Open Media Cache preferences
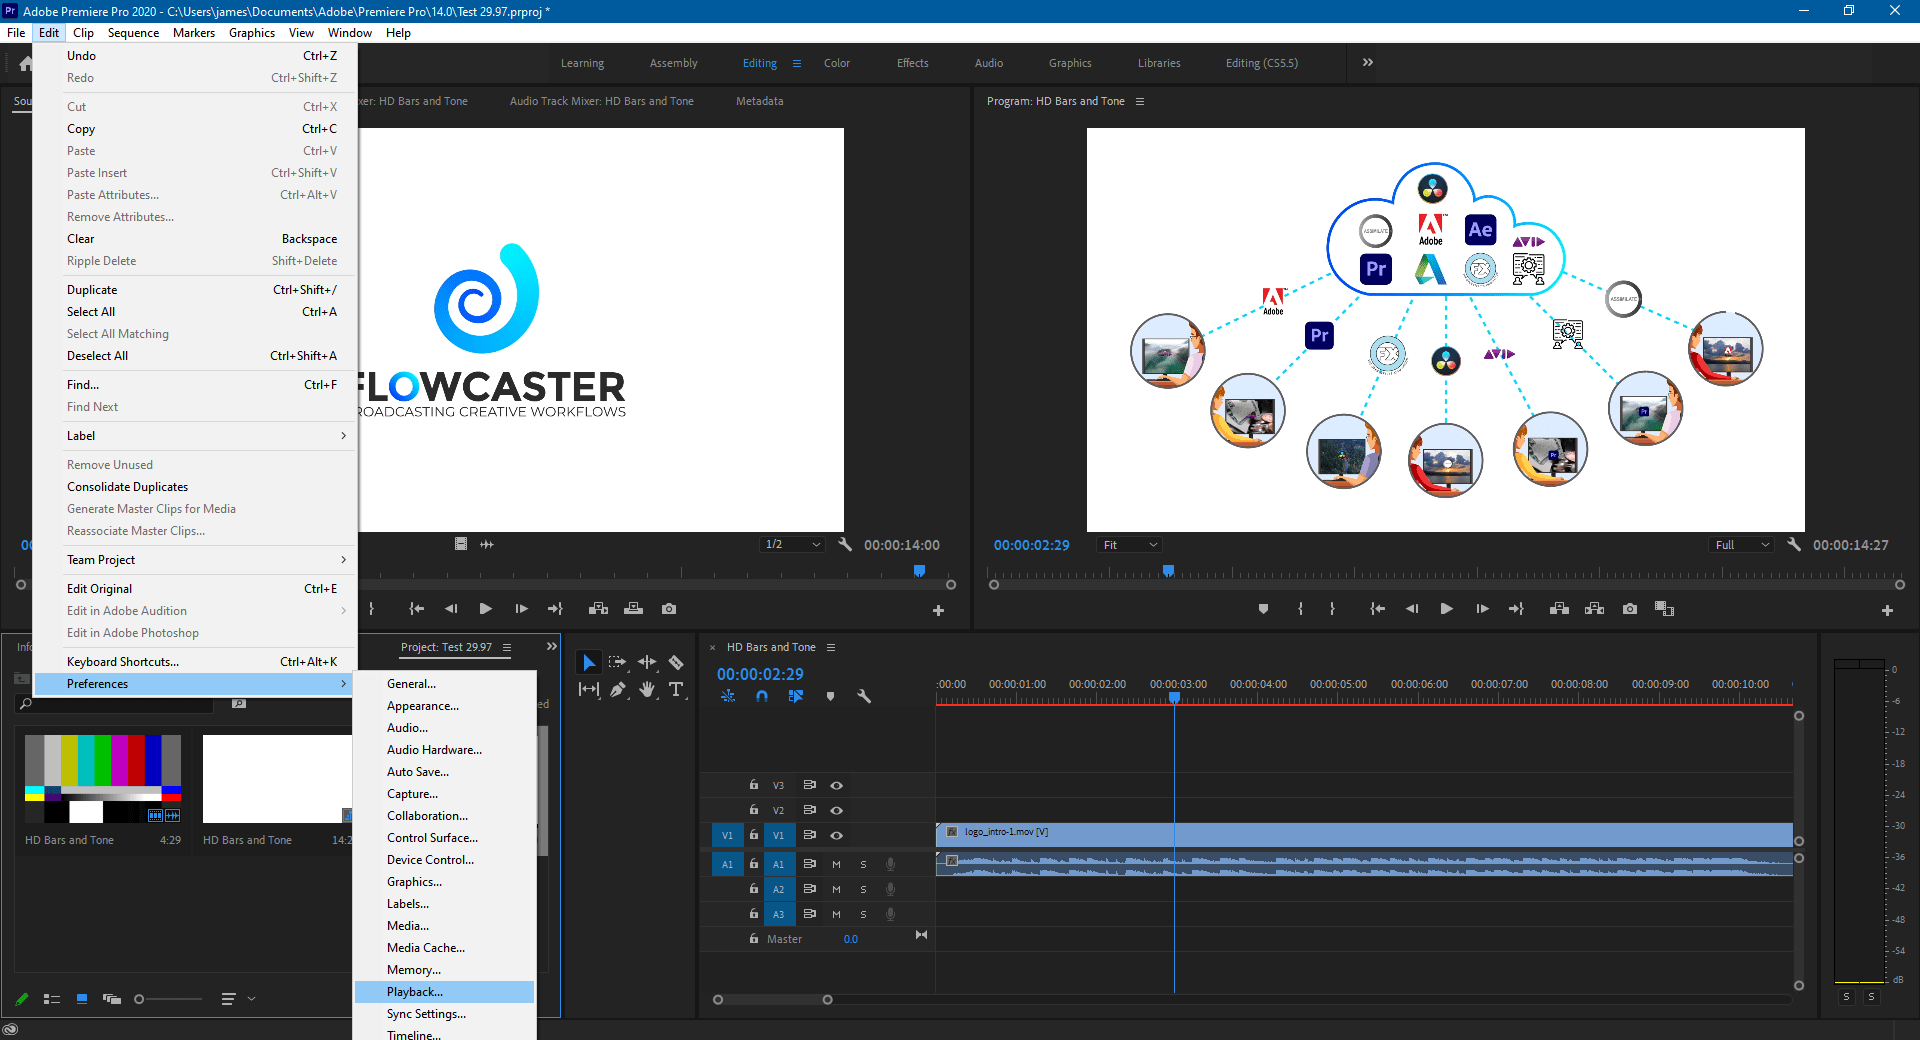 click(x=445, y=948)
